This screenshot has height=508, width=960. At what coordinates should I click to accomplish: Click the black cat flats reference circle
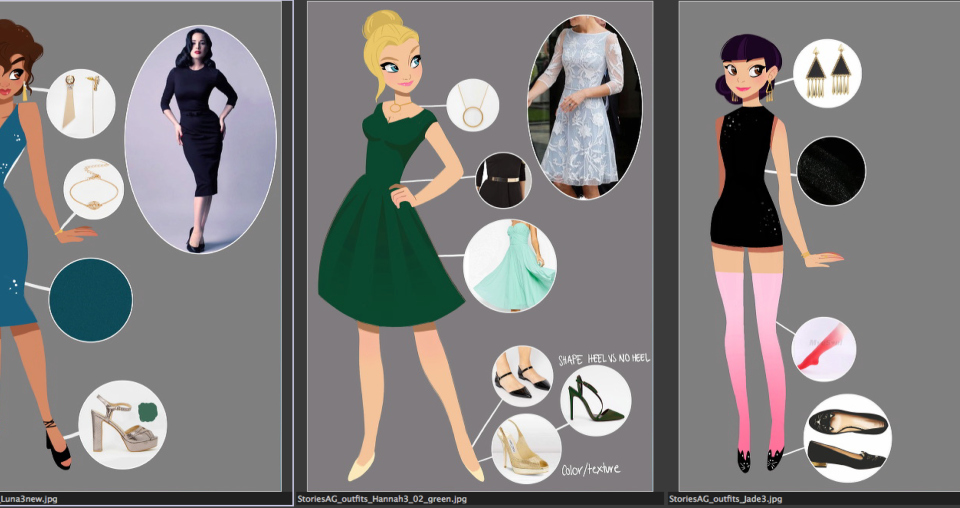(x=847, y=438)
